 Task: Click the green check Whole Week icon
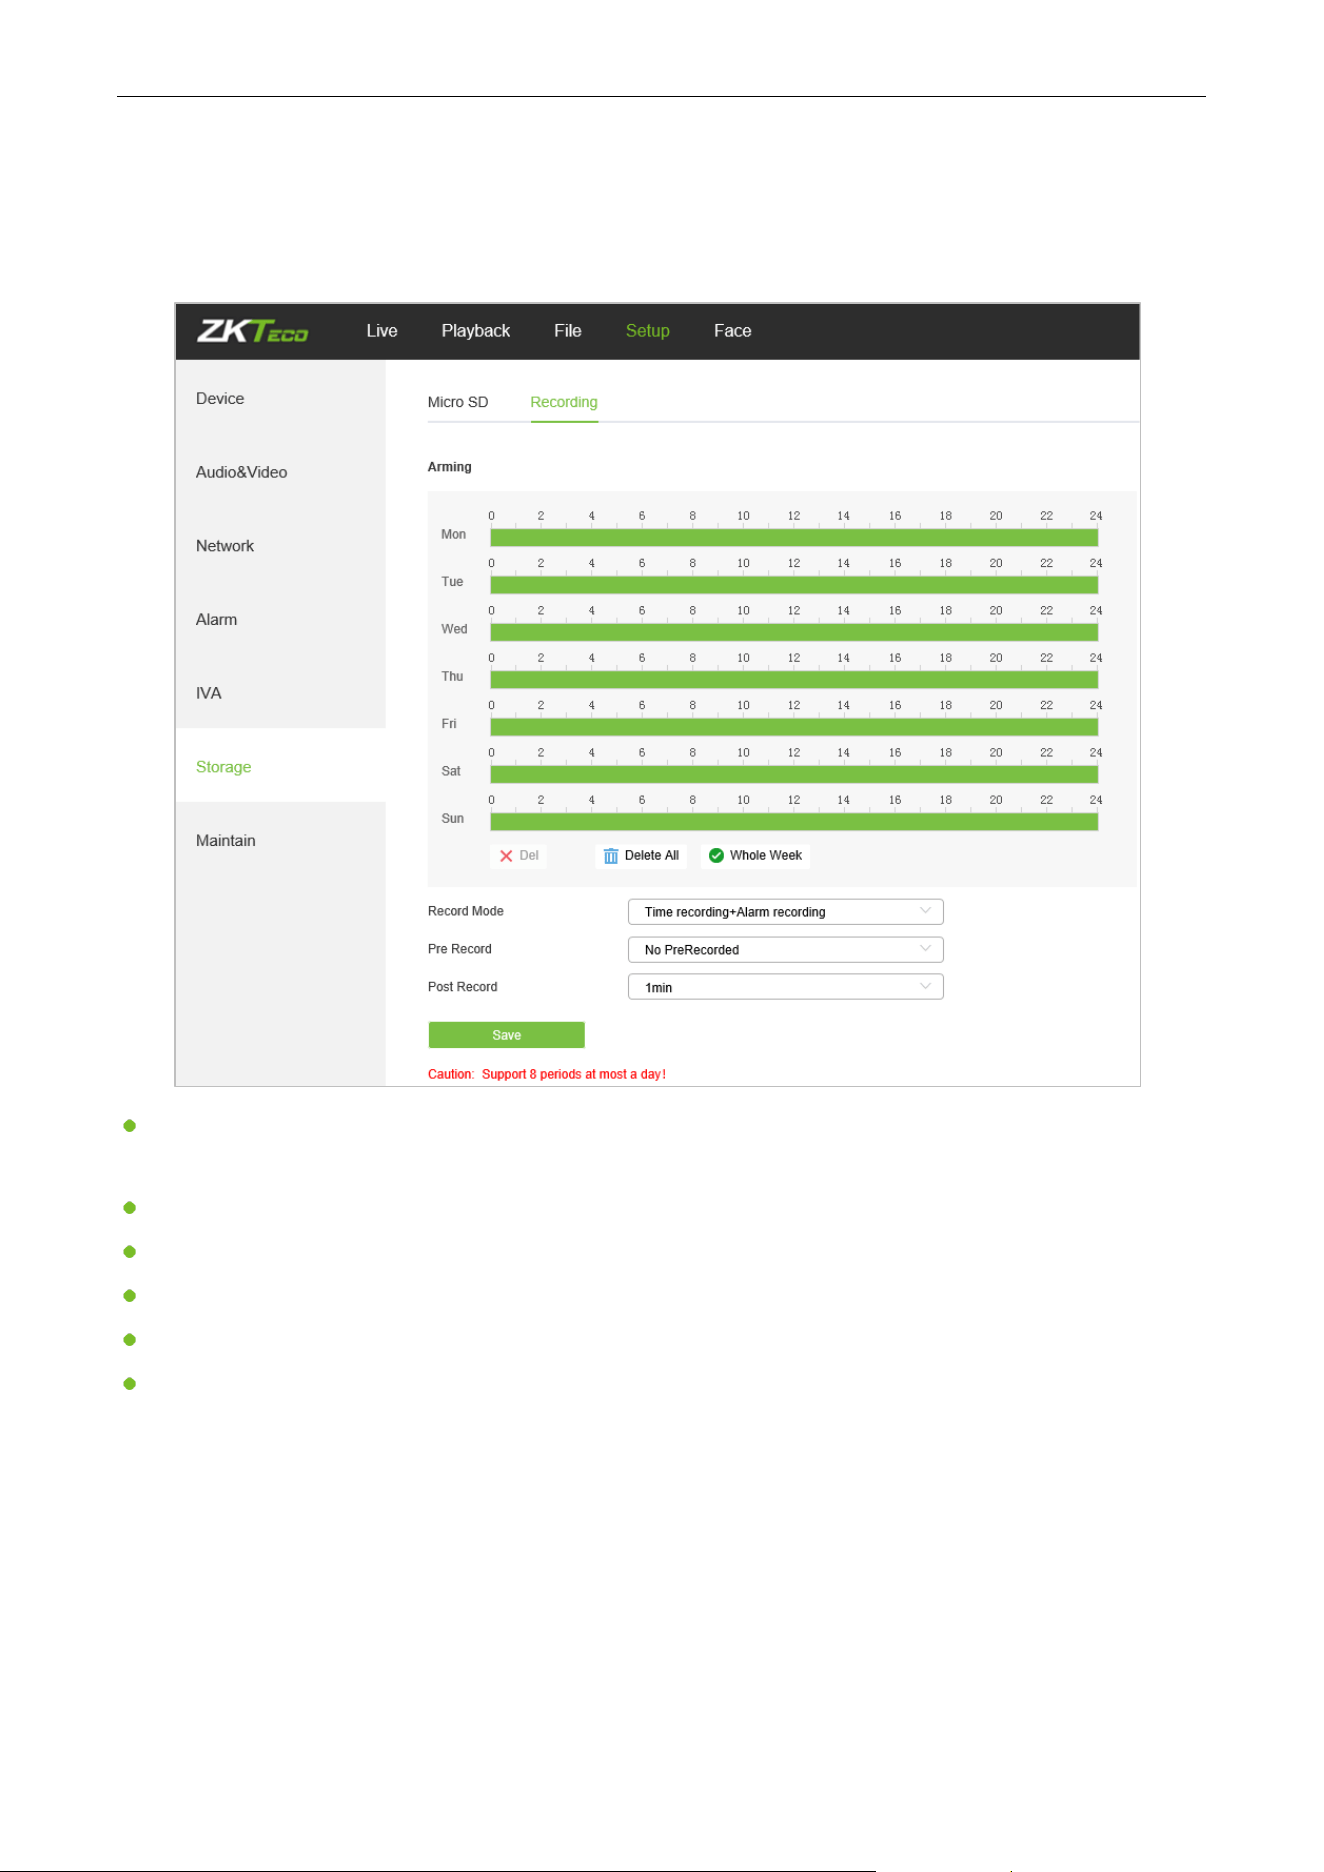pos(716,855)
